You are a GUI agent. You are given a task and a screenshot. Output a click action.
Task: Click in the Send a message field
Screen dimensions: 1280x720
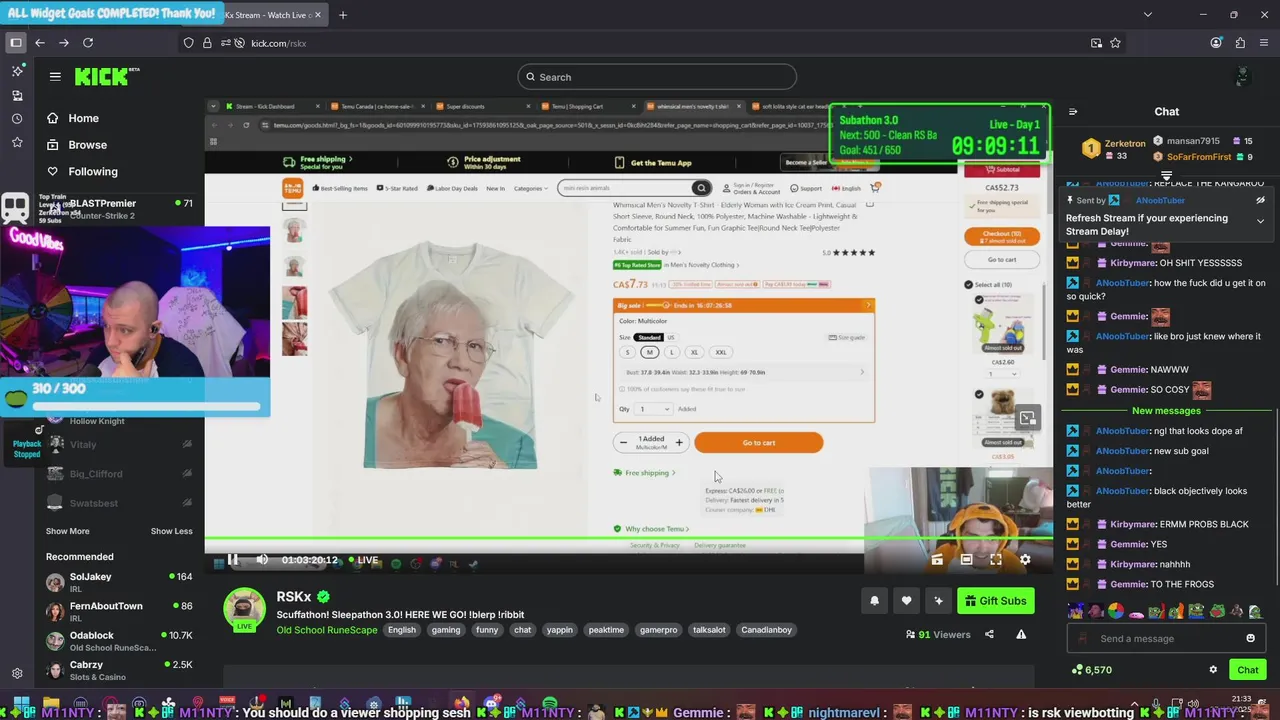coord(1166,639)
